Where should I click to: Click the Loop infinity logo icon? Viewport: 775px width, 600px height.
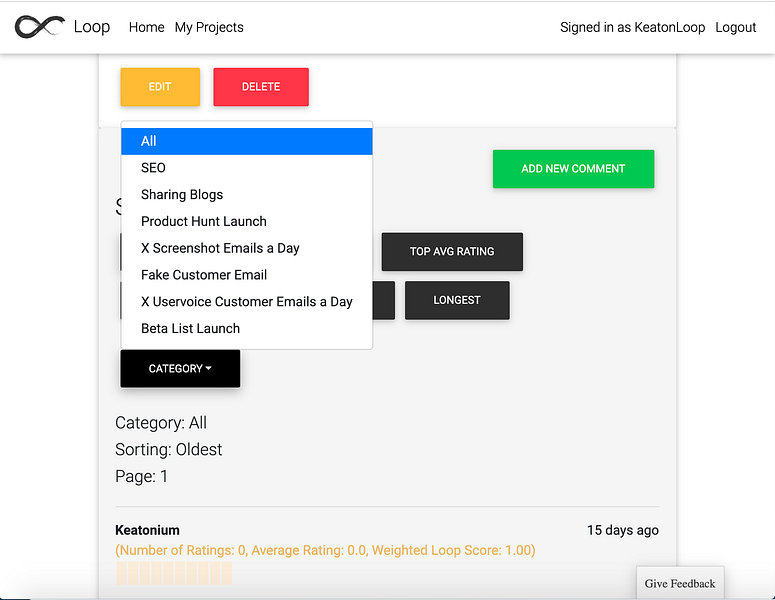40,27
